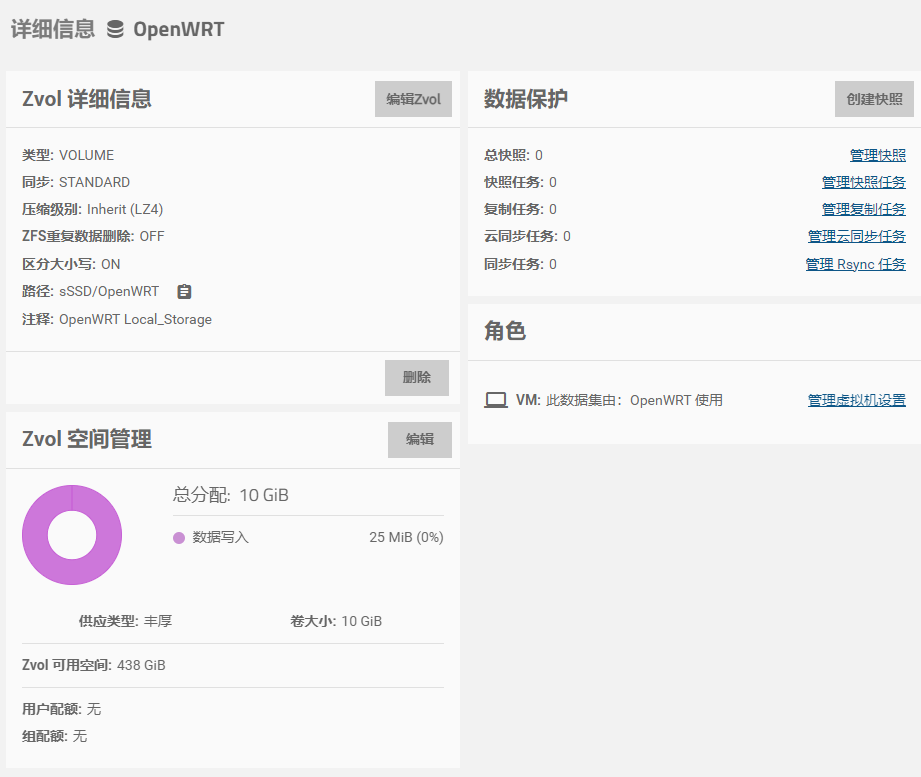Image resolution: width=921 pixels, height=777 pixels.
Task: Open the 编辑Zvol dialog
Action: (413, 98)
